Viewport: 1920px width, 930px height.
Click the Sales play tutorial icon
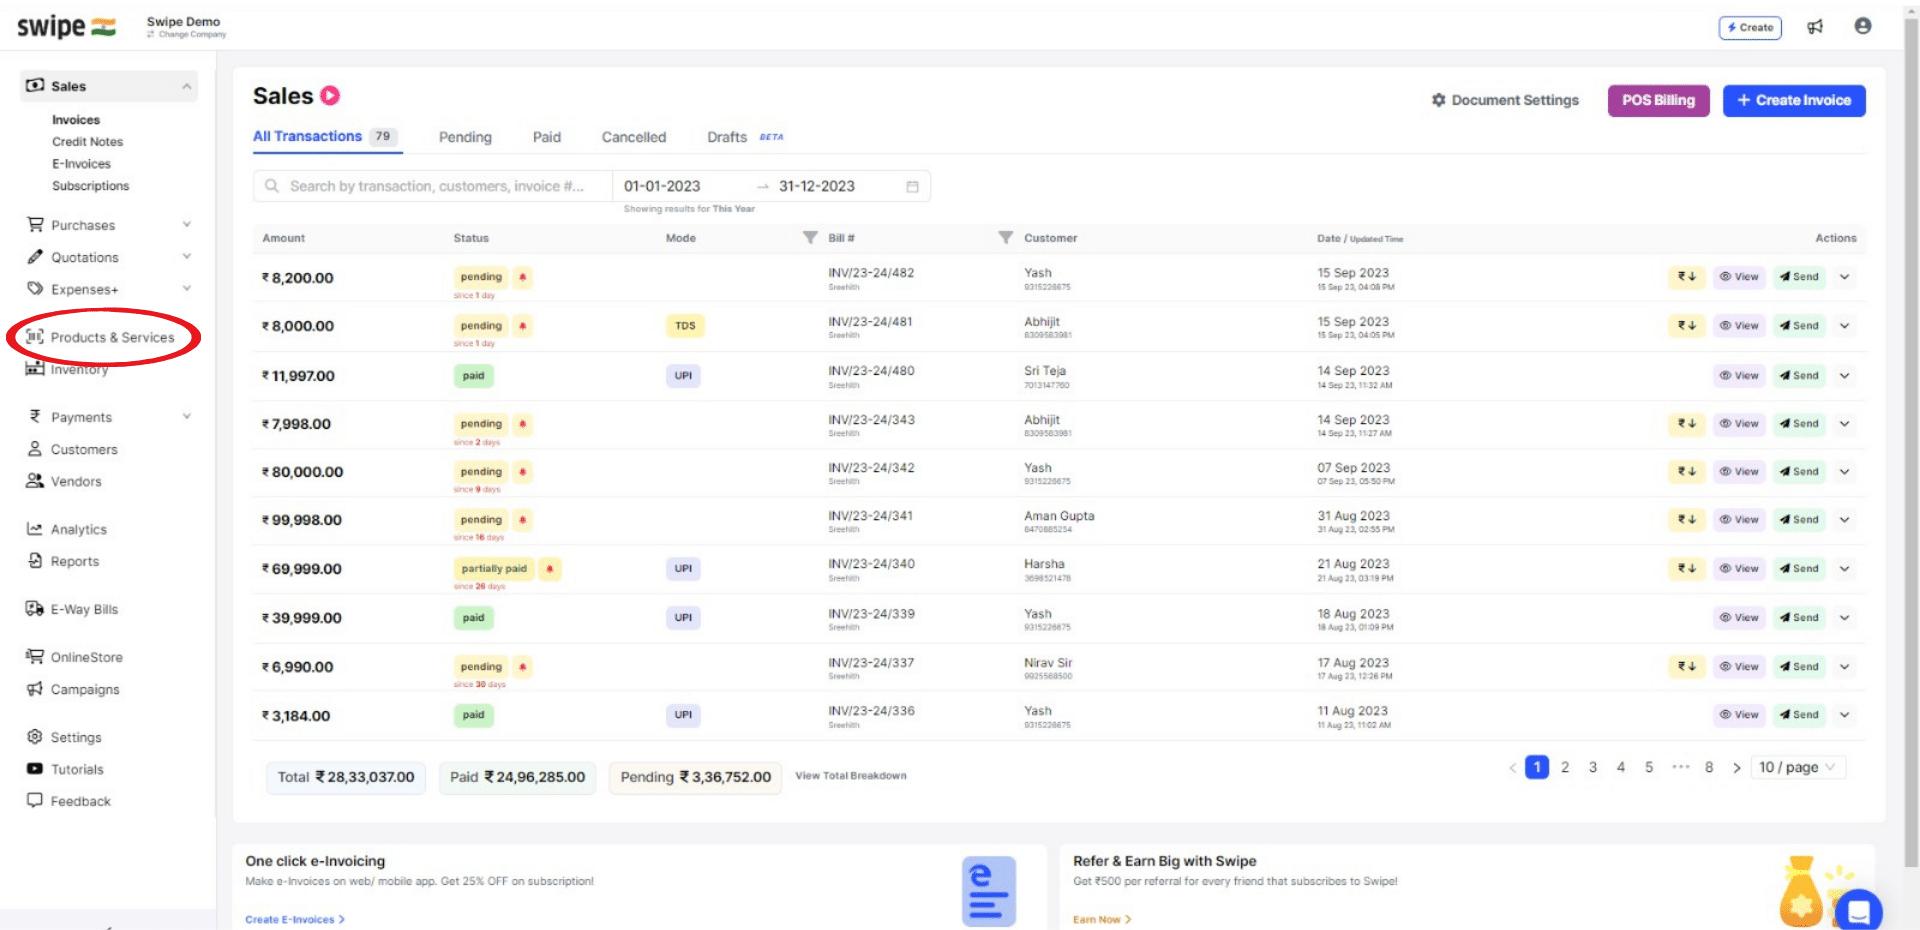(x=330, y=96)
